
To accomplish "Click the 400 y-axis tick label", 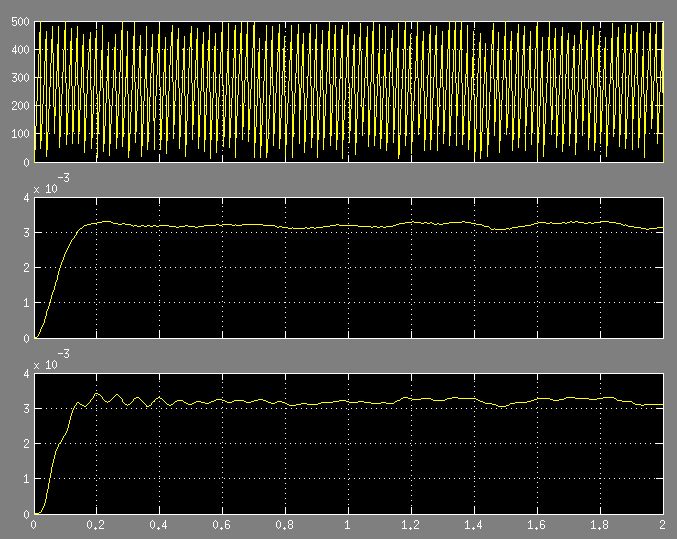I will [x=20, y=50].
